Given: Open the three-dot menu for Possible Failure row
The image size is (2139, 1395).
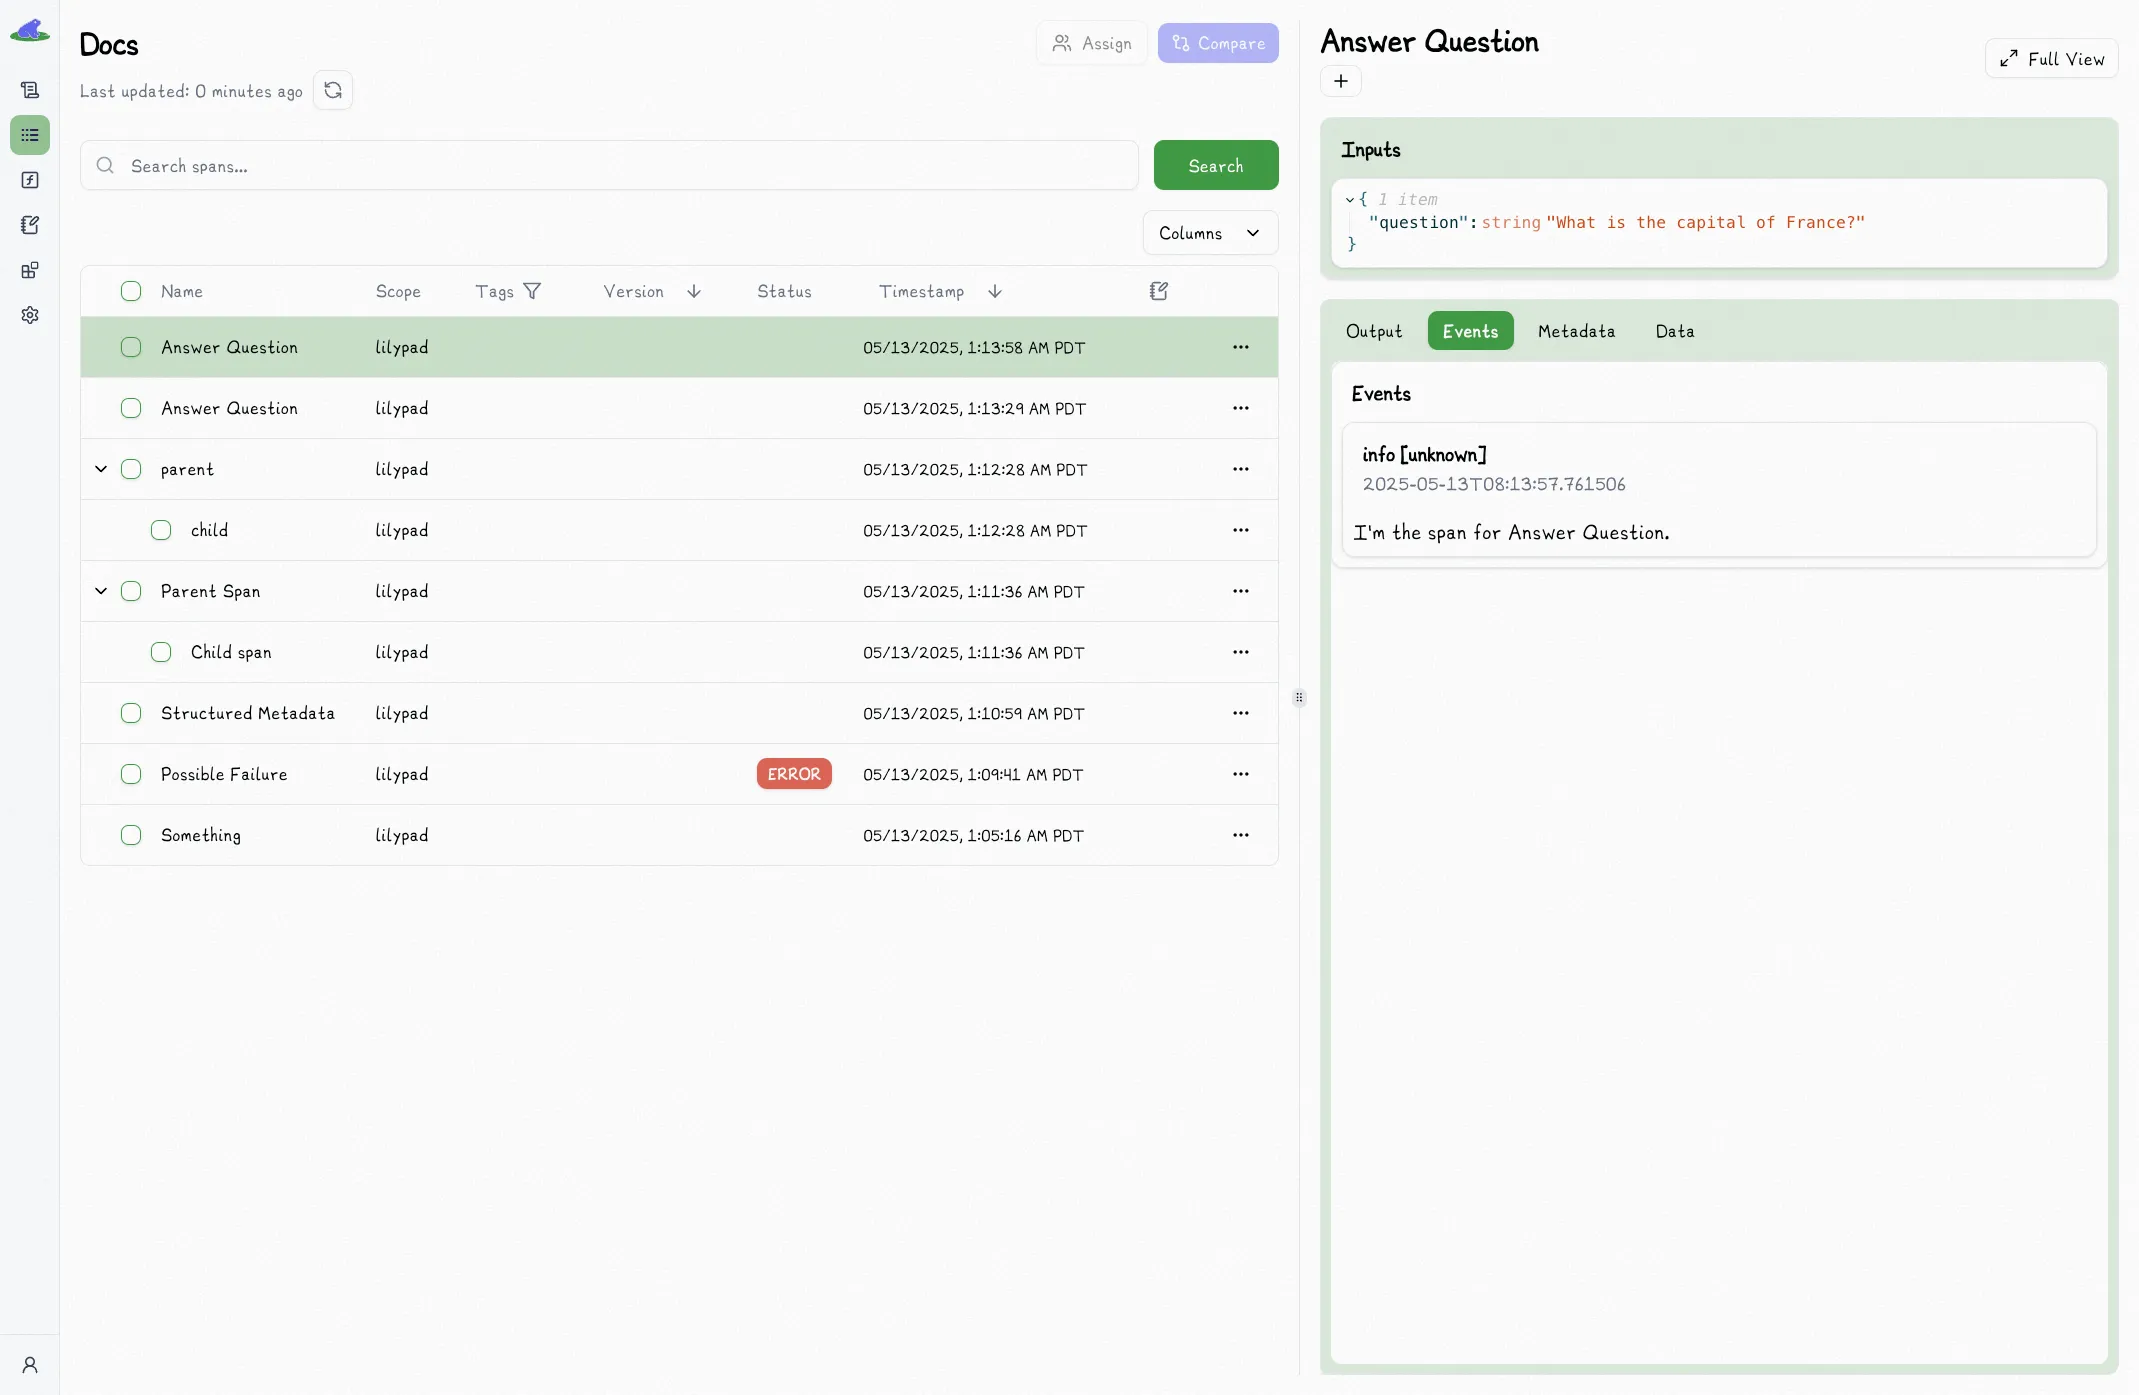Looking at the screenshot, I should point(1240,774).
